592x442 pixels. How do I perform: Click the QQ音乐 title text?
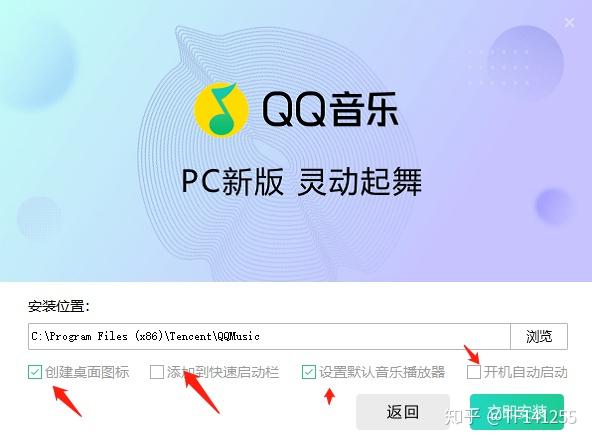click(x=330, y=109)
